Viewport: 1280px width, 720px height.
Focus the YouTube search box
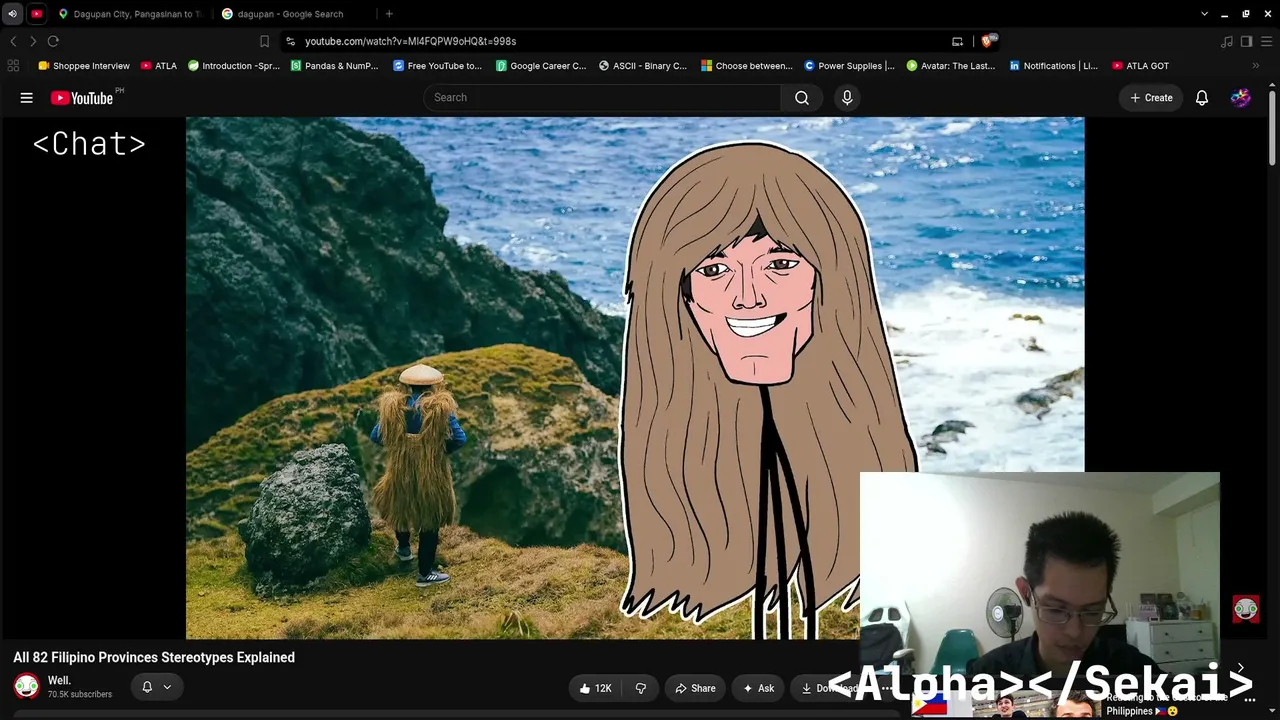(x=602, y=98)
